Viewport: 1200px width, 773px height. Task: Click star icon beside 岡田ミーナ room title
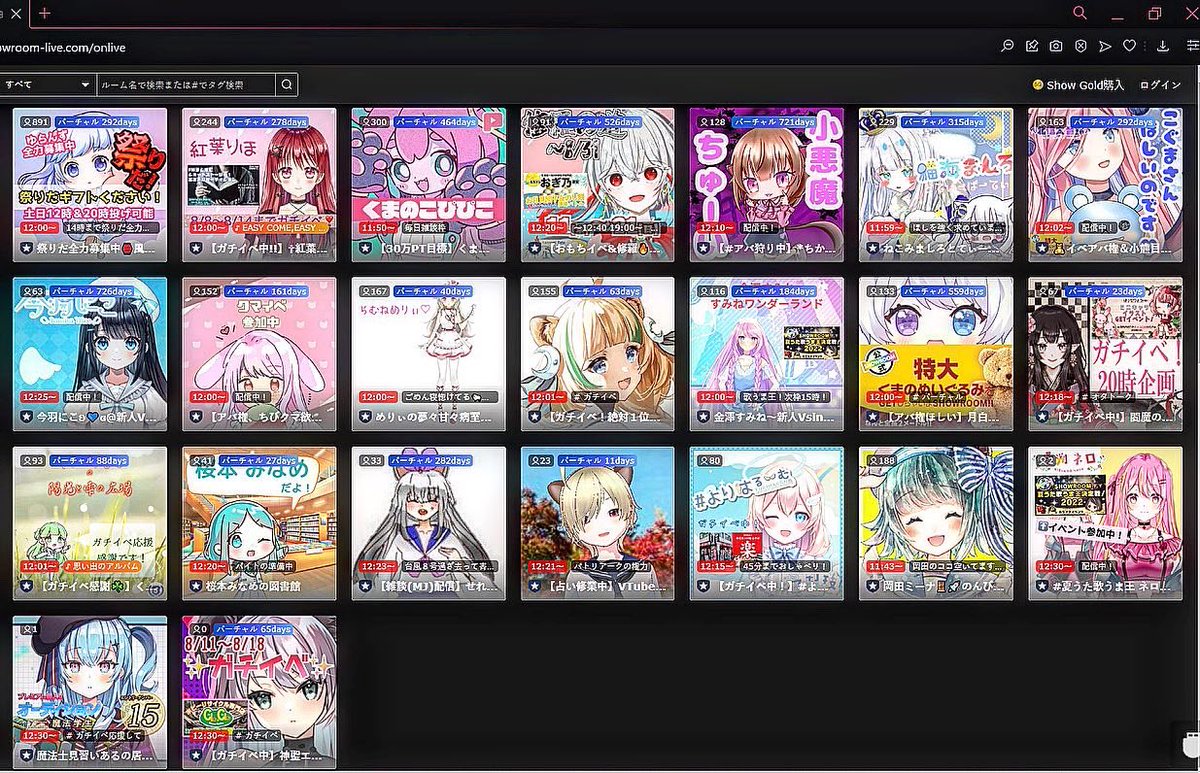873,586
